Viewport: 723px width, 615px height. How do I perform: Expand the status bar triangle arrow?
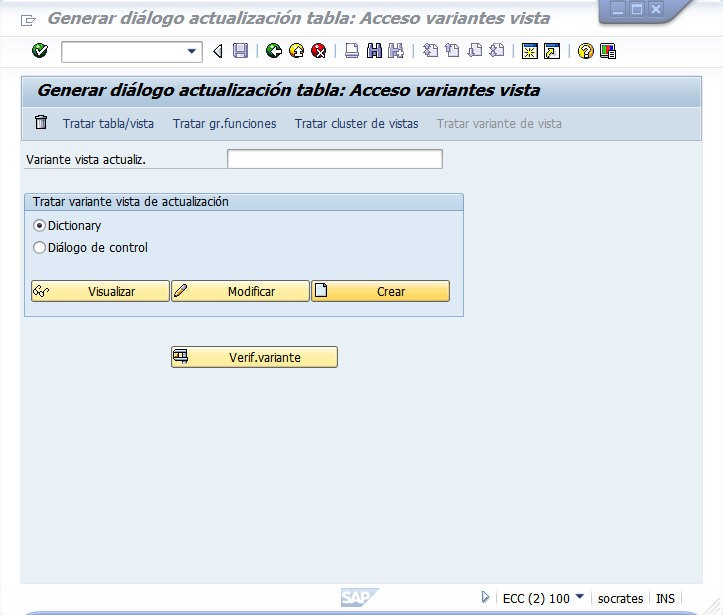(x=486, y=597)
